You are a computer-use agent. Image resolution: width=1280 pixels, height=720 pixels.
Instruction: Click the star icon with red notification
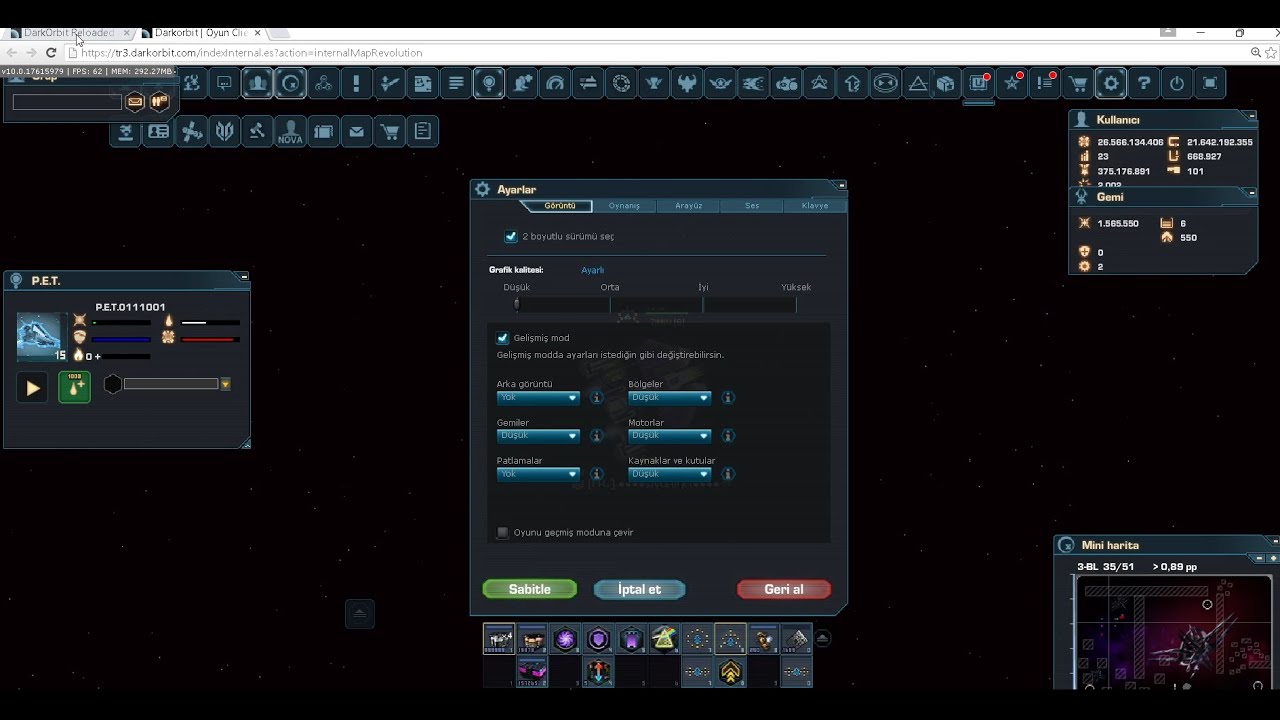(x=1012, y=84)
